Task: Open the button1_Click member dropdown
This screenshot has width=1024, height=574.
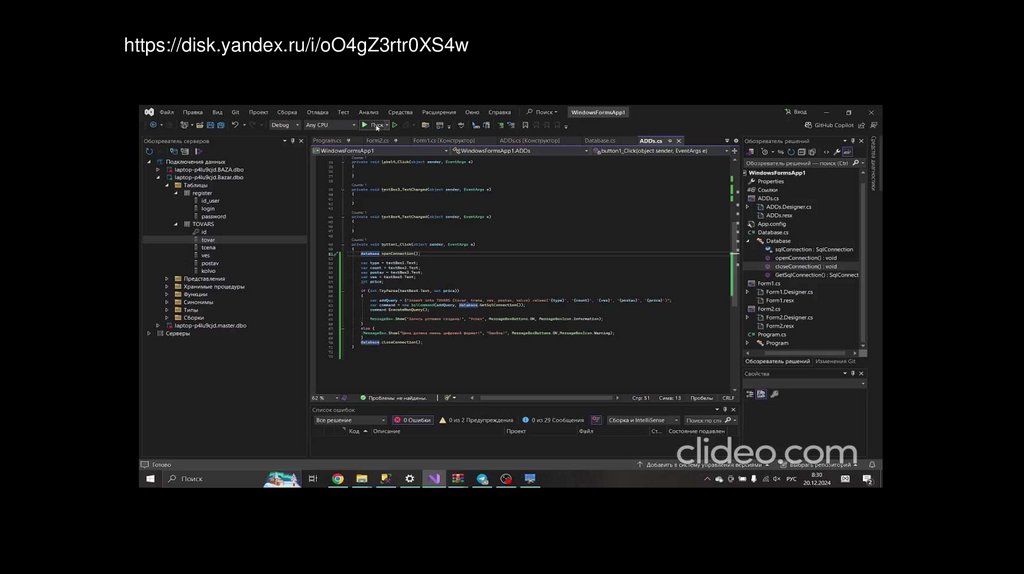Action: pos(660,151)
